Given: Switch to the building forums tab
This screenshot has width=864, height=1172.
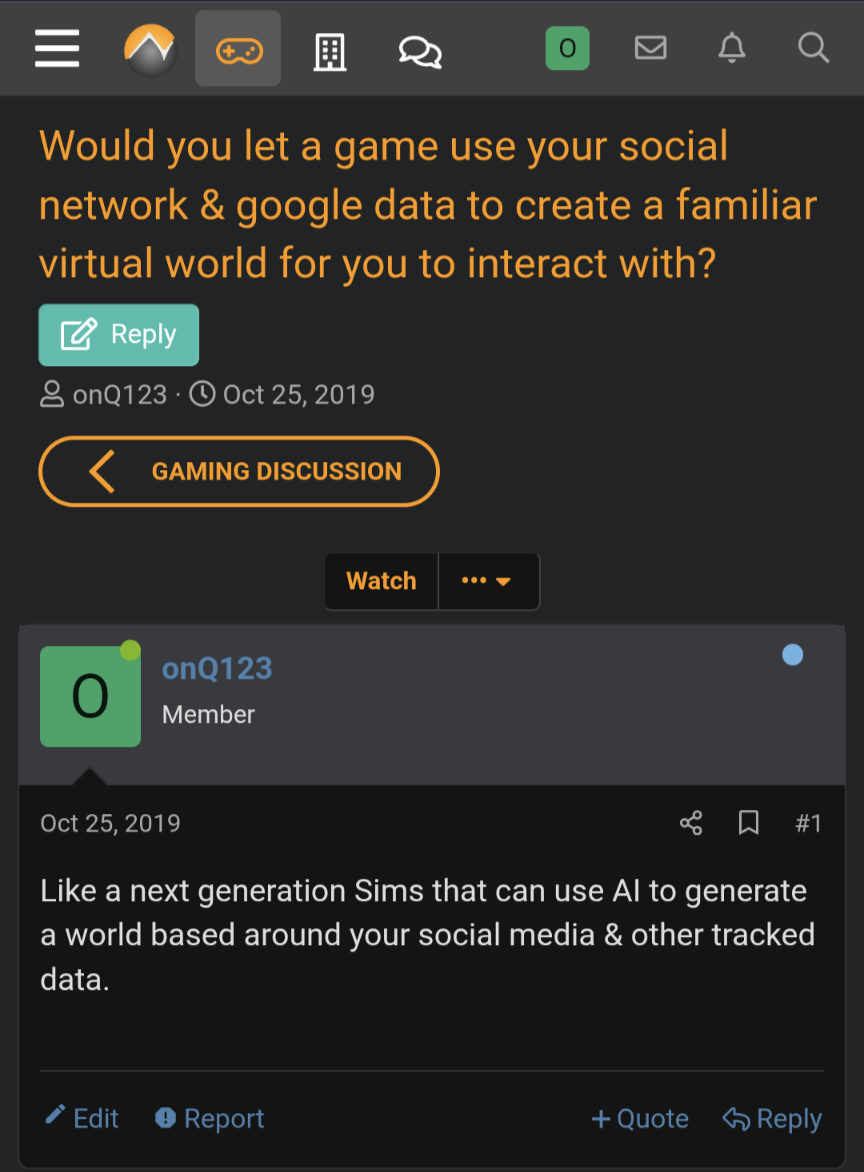Looking at the screenshot, I should (x=330, y=48).
